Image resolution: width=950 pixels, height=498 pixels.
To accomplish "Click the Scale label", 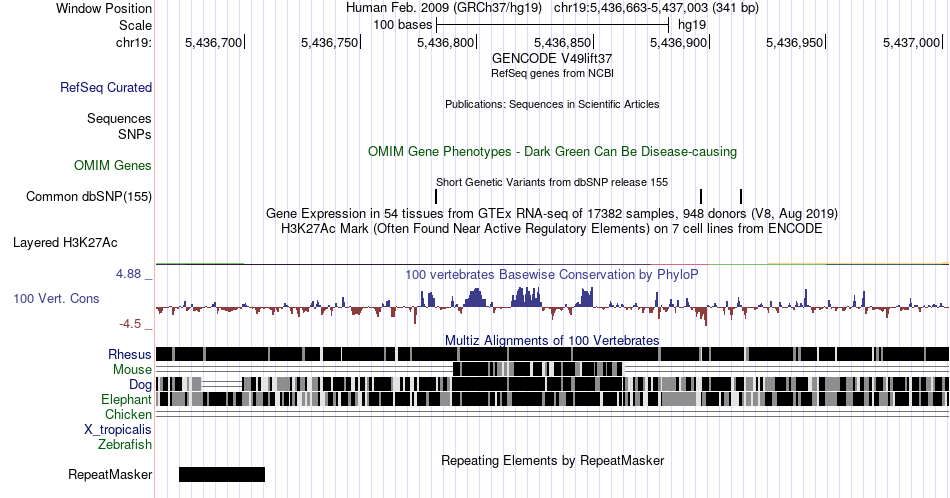I will (135, 25).
